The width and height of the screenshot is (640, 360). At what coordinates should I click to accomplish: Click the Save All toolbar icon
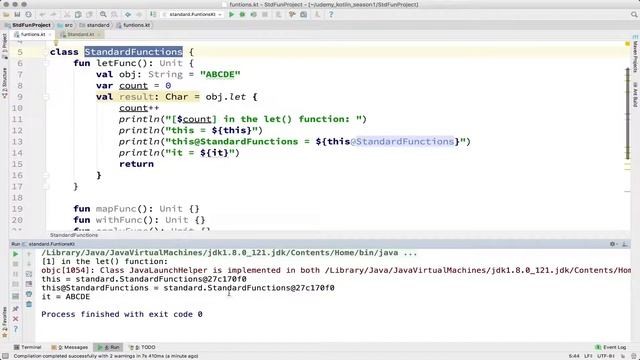tap(17, 14)
